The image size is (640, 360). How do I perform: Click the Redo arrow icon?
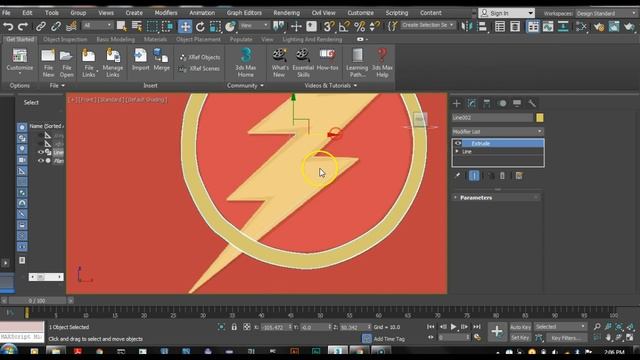click(x=23, y=27)
